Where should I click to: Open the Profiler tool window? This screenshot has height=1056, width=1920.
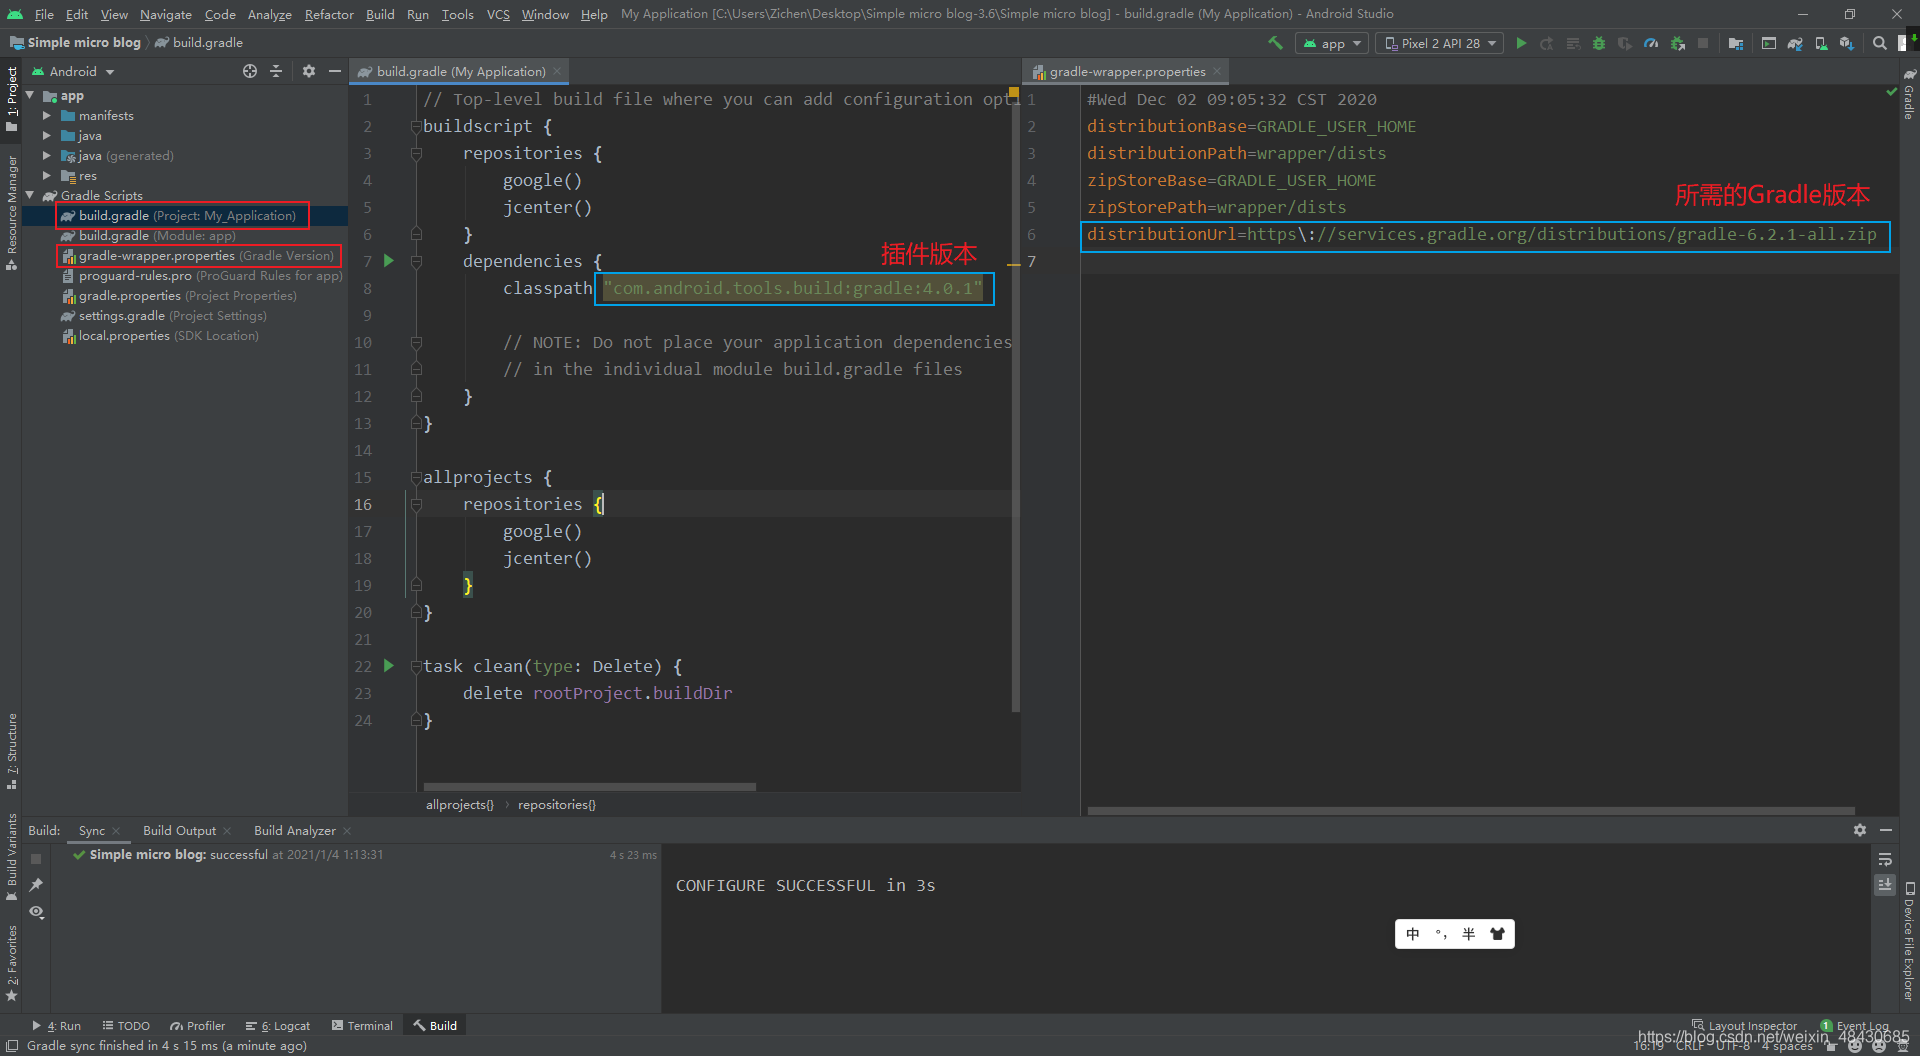pyautogui.click(x=198, y=1025)
